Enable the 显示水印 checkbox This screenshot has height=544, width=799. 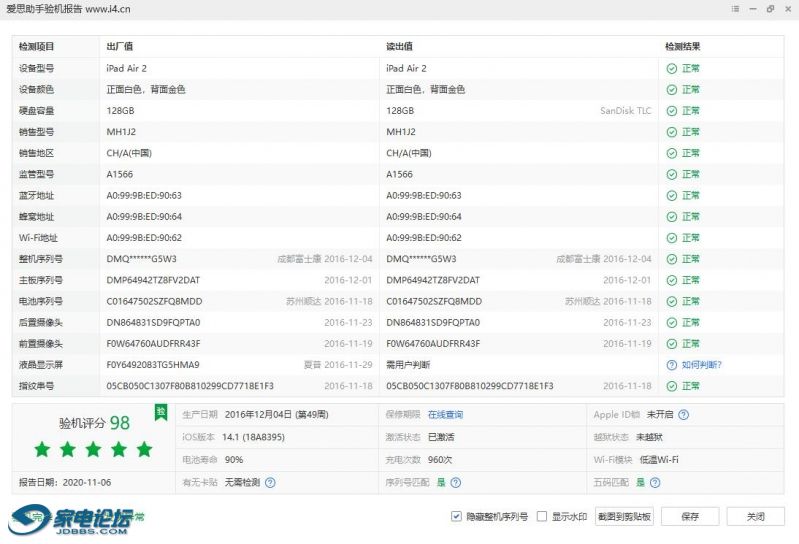pyautogui.click(x=542, y=516)
